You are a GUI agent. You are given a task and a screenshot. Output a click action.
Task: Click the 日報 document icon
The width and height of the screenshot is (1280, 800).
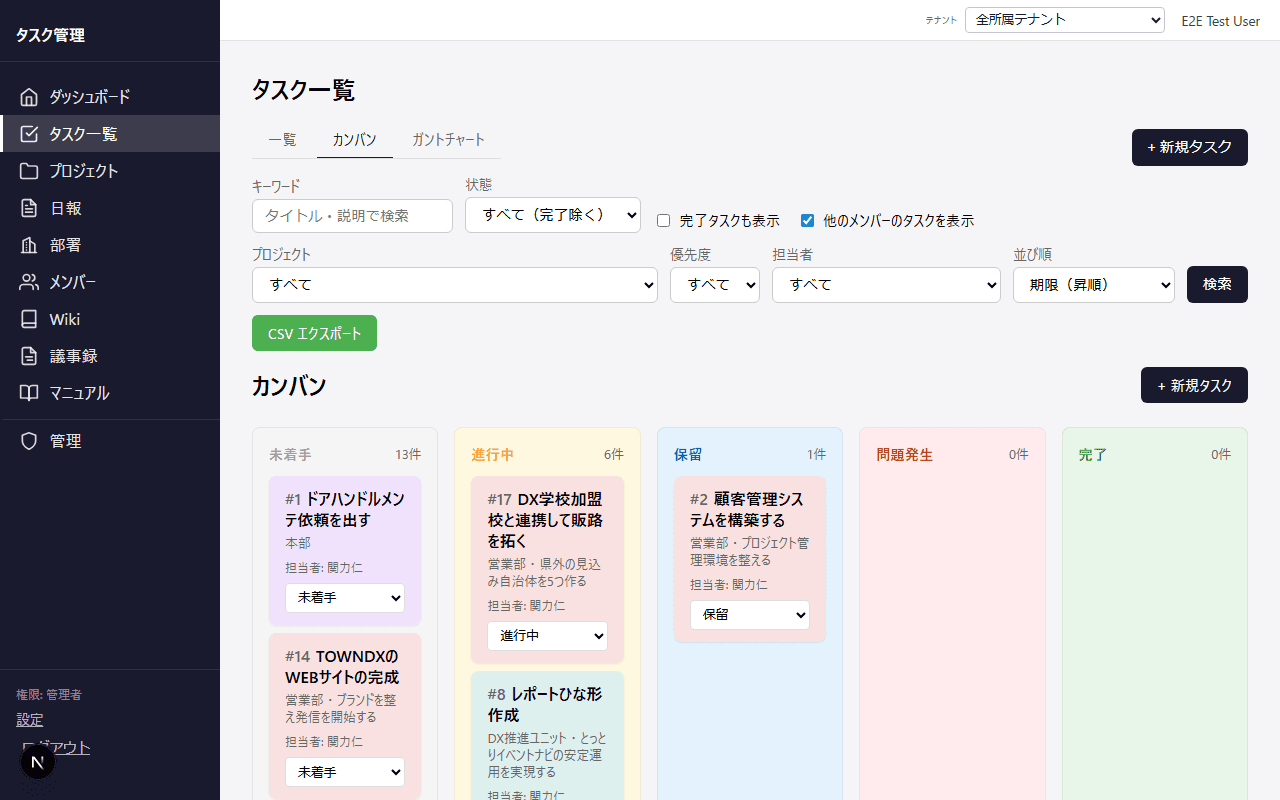point(29,207)
